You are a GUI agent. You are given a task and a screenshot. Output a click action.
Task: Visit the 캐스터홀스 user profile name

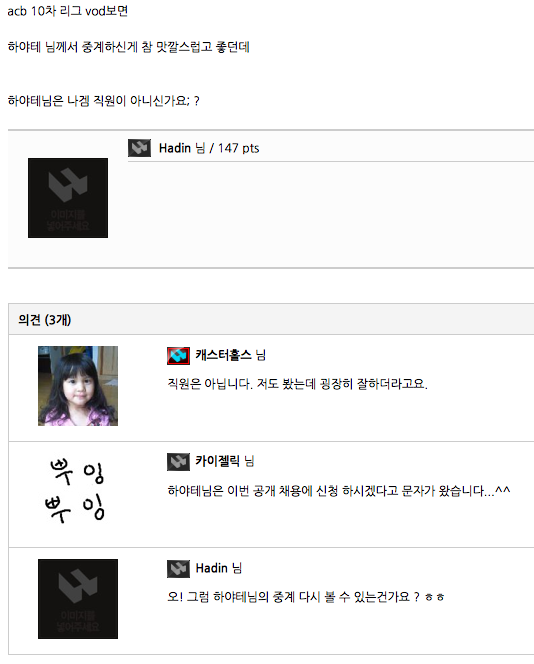point(224,355)
